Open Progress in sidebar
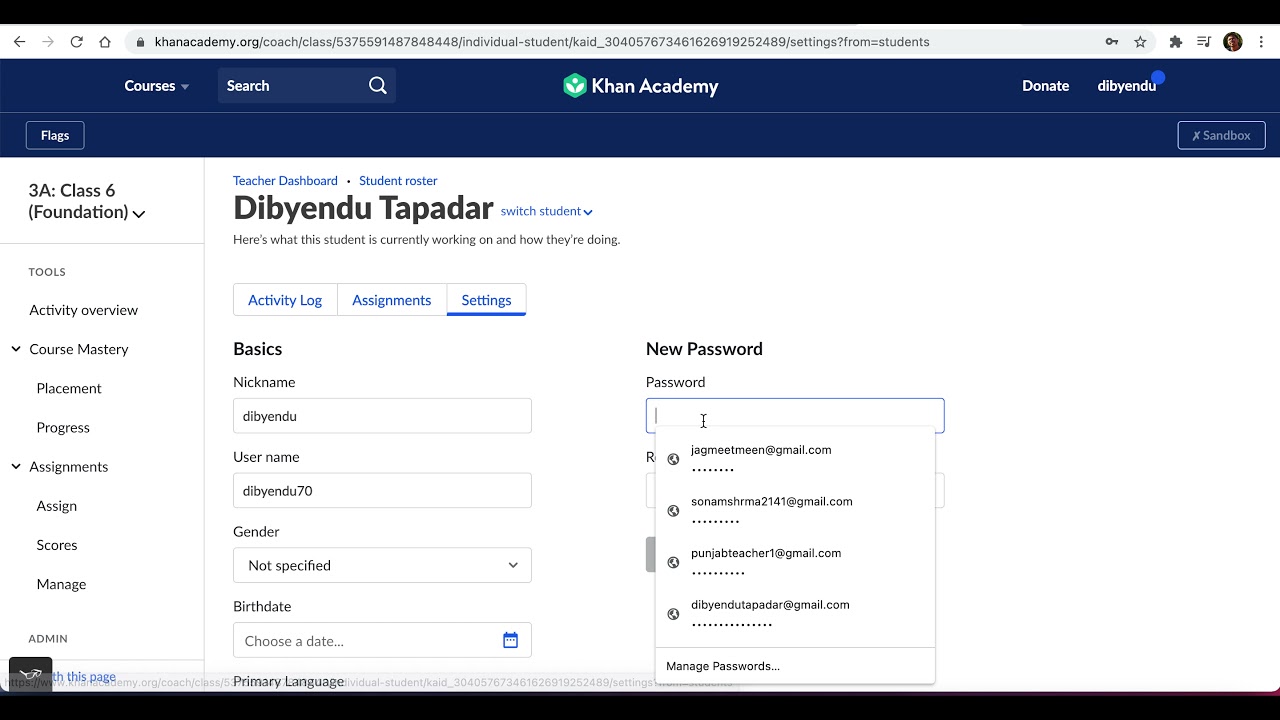 (63, 427)
